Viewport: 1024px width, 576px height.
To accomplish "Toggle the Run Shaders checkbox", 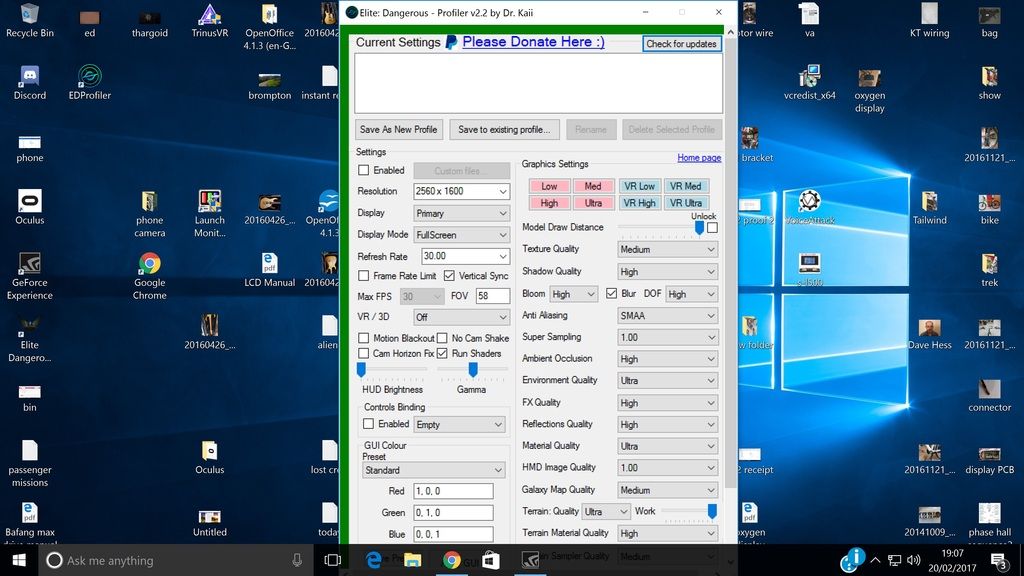I will coord(442,353).
